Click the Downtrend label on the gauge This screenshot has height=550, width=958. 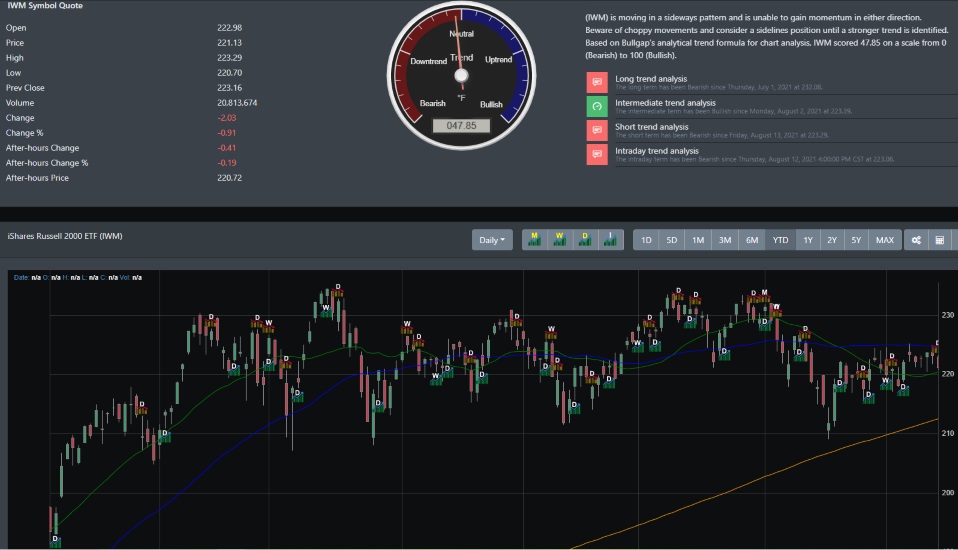428,61
